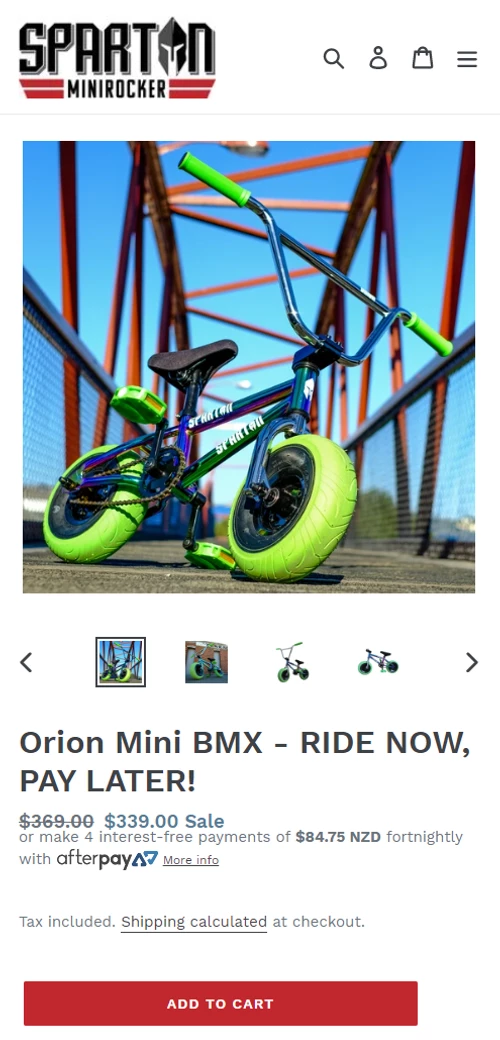500x1040 pixels.
Task: Click the Orion Mini BMX product title
Action: tap(245, 761)
